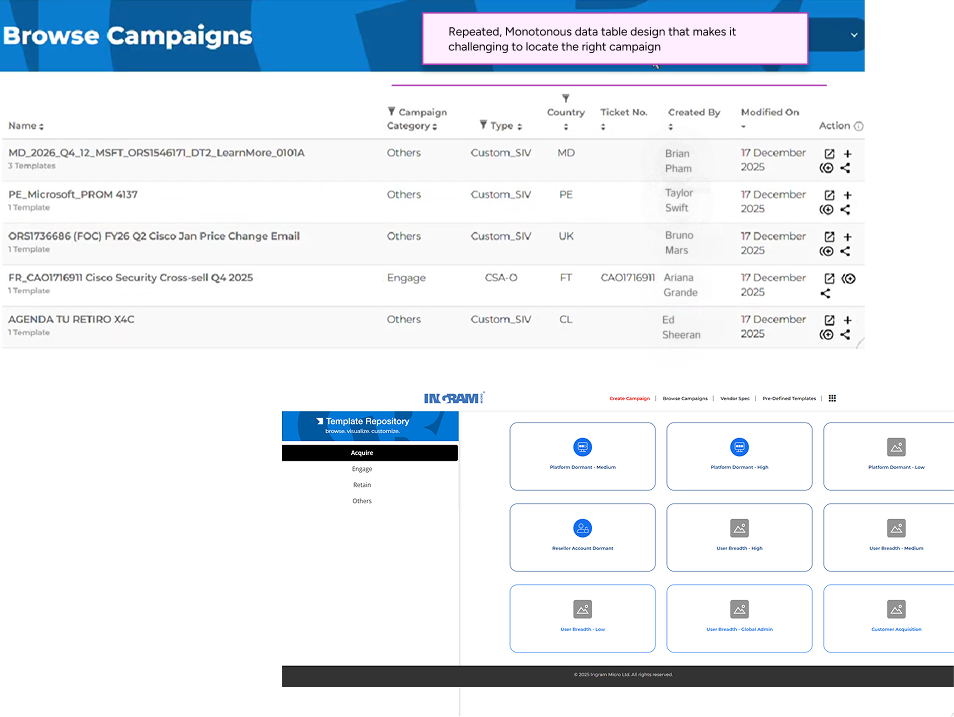Click the ticket number CAO1716911

tap(628, 278)
